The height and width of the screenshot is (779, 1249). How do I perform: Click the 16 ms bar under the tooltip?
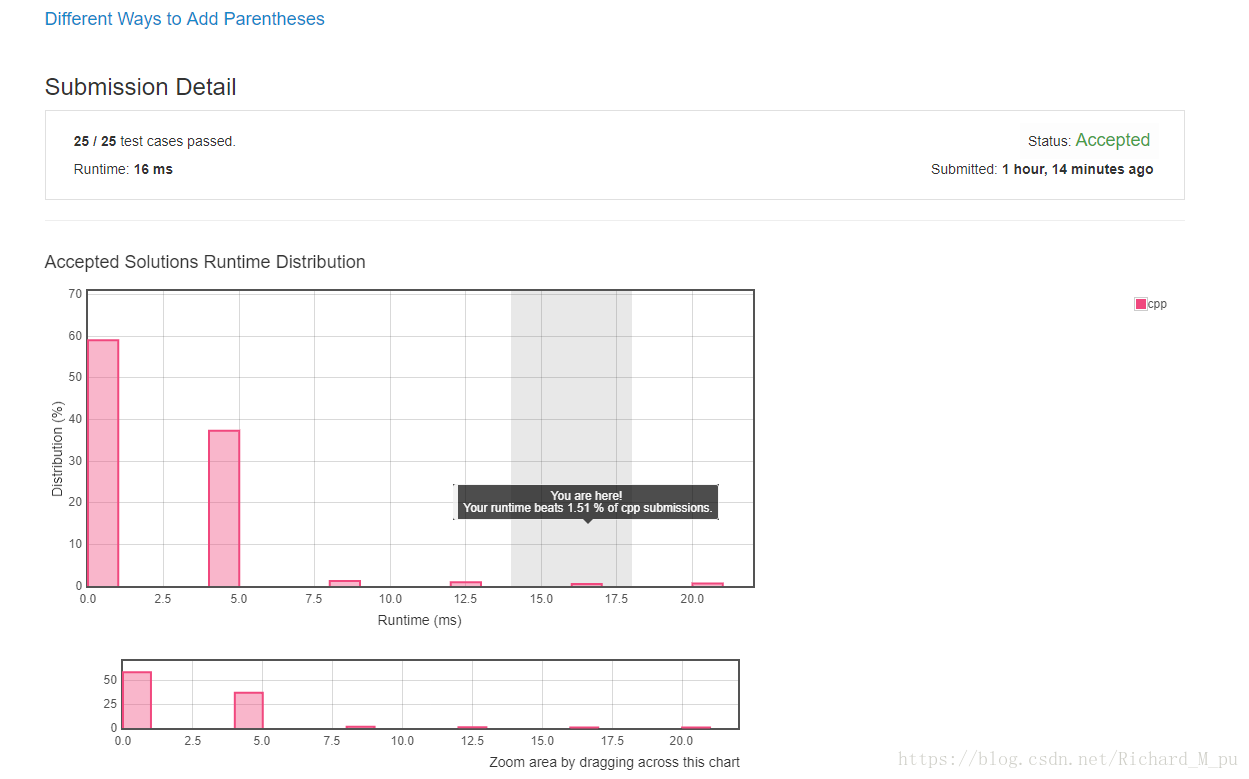point(587,584)
